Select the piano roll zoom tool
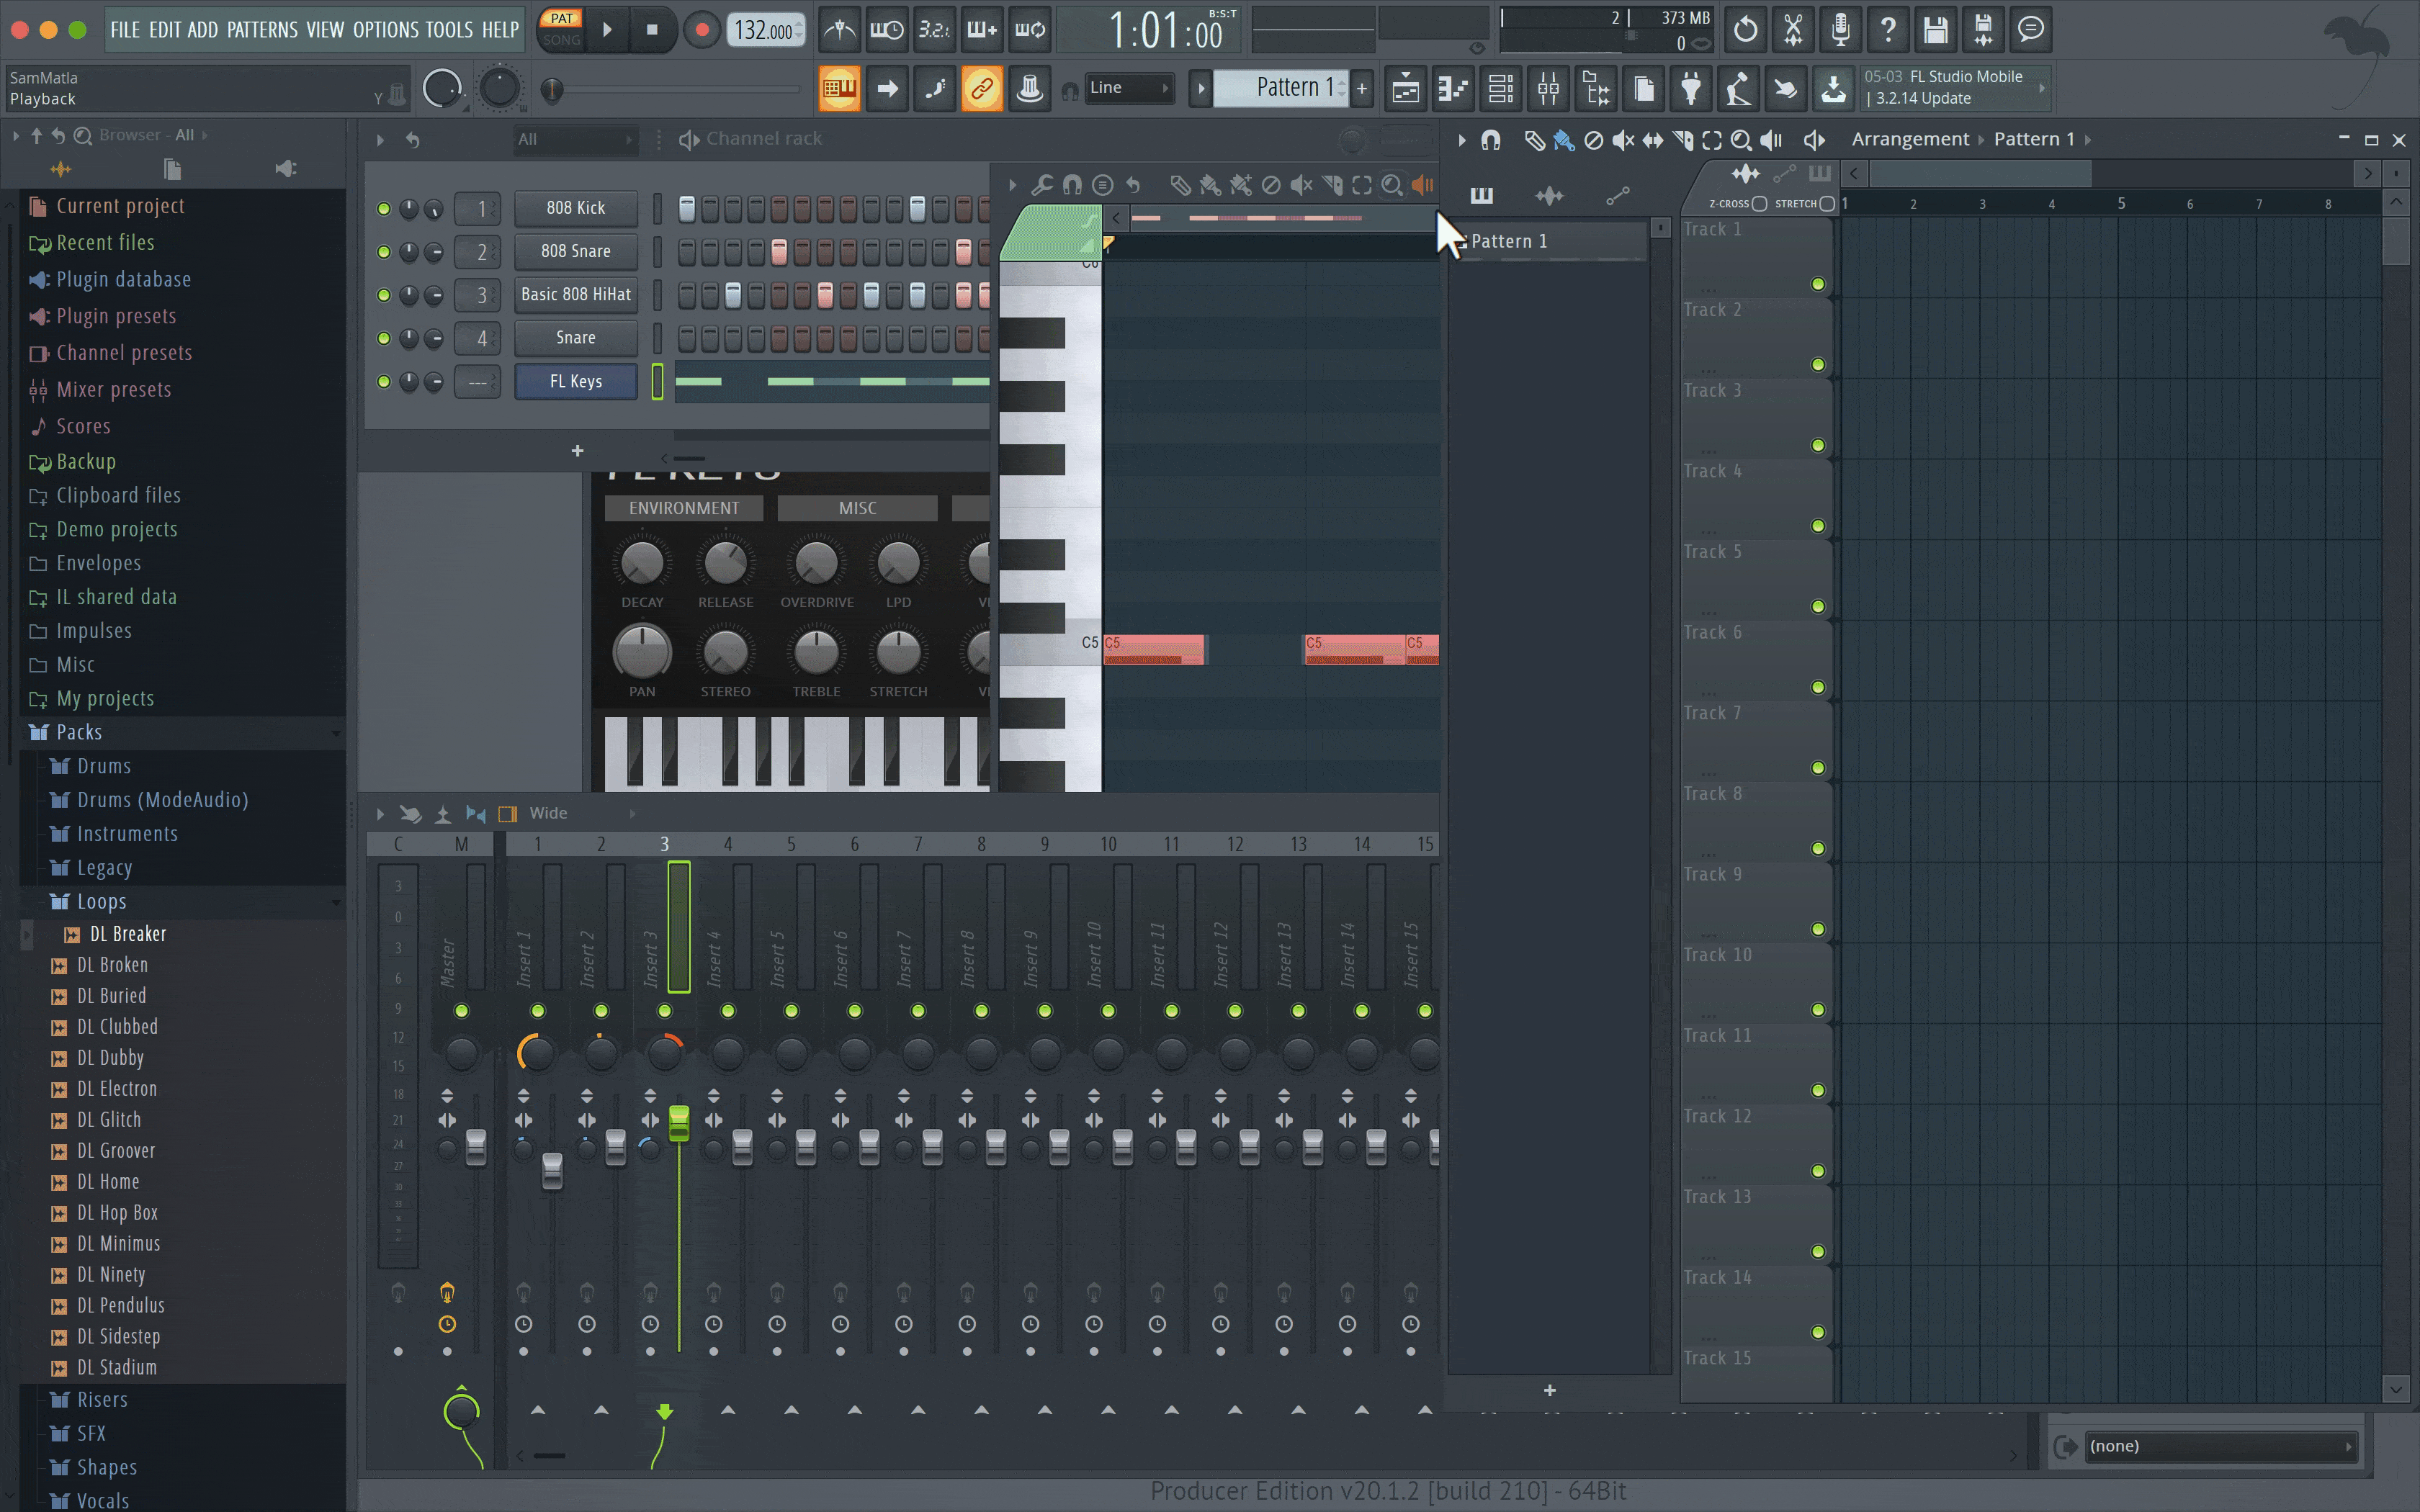 (1391, 185)
